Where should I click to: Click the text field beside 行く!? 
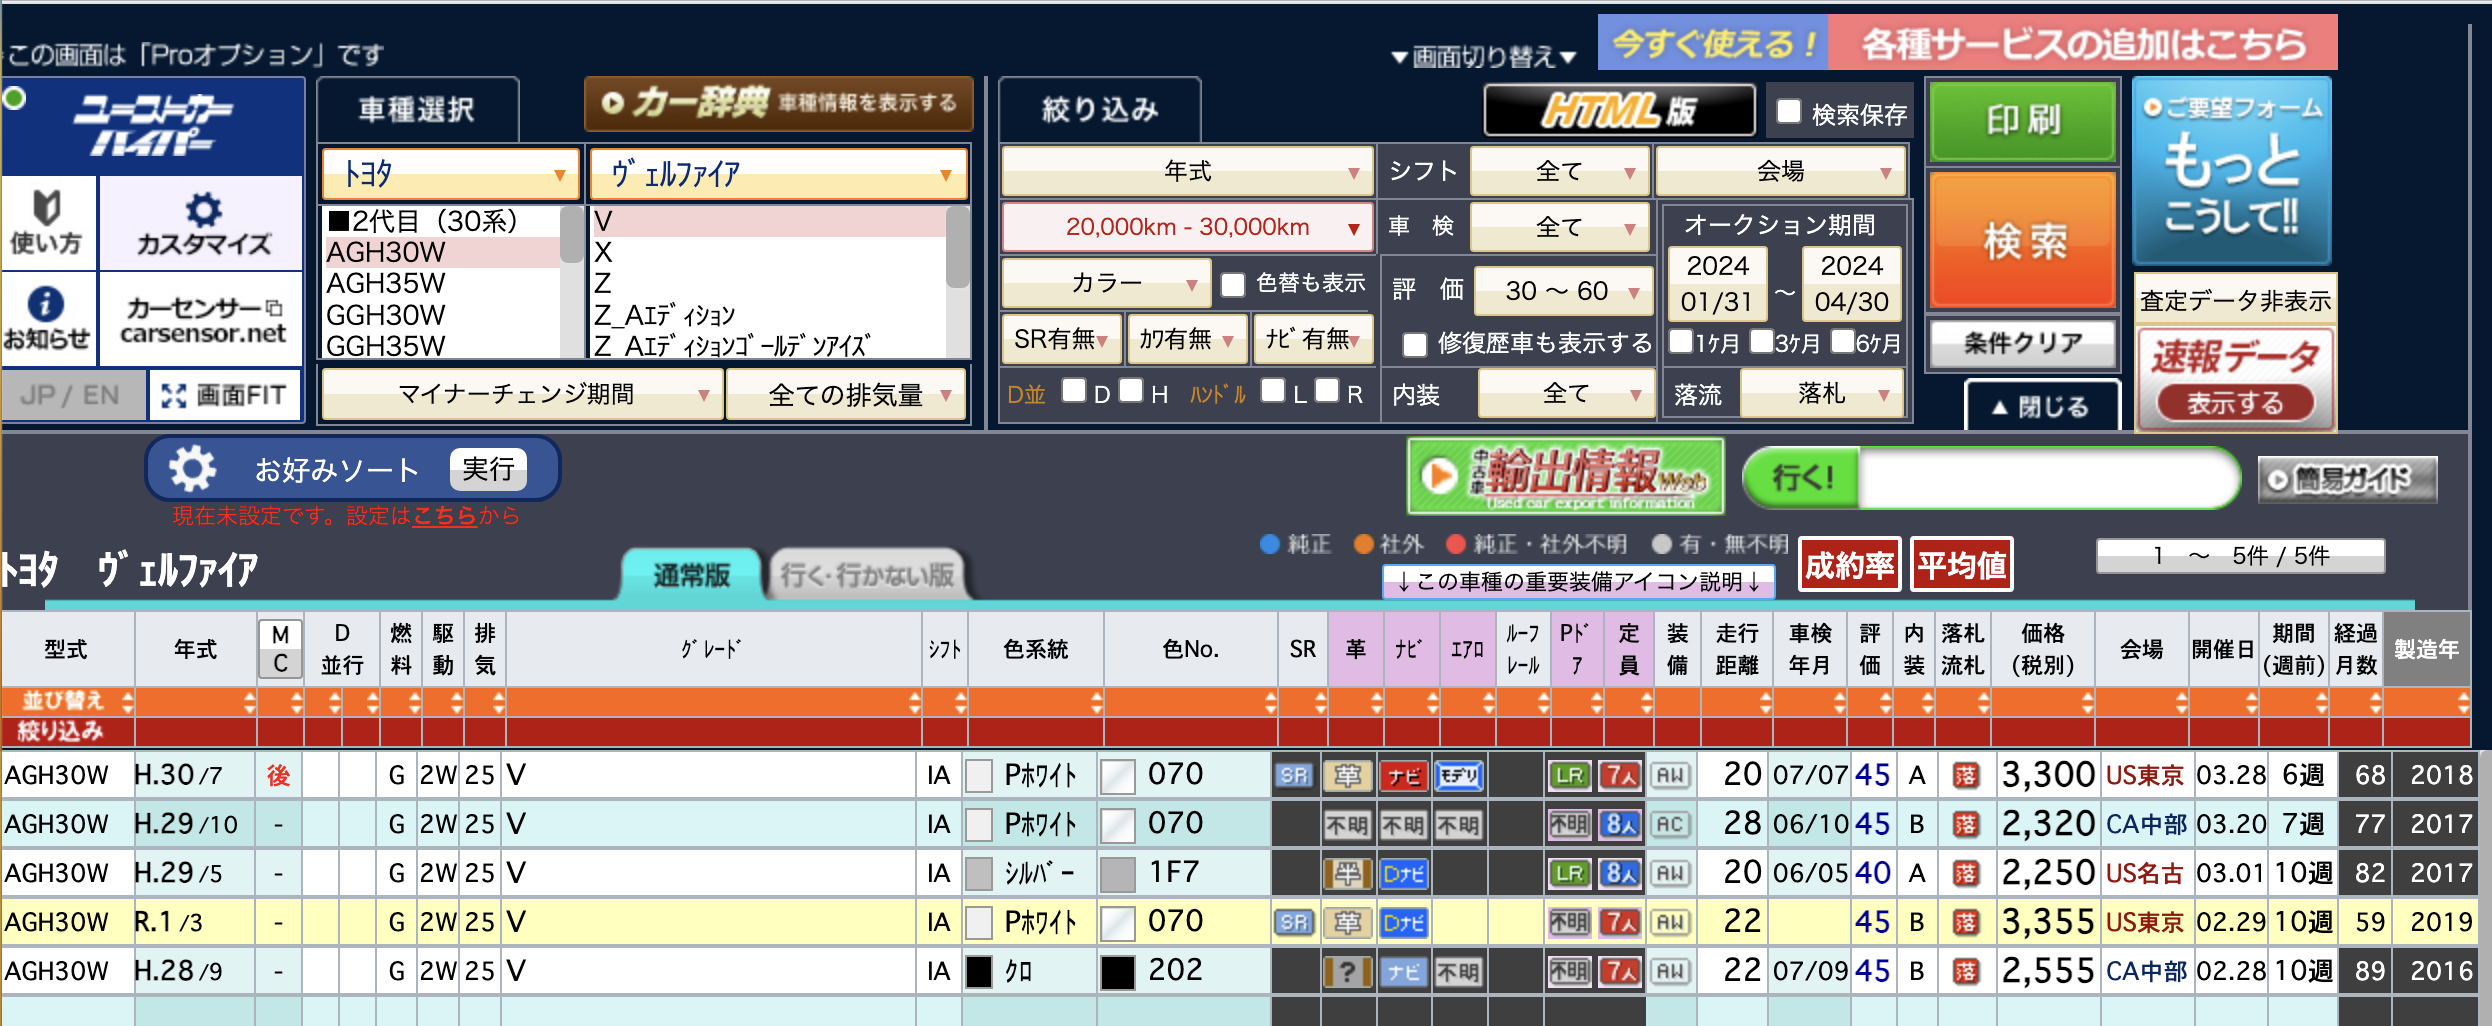(2046, 477)
